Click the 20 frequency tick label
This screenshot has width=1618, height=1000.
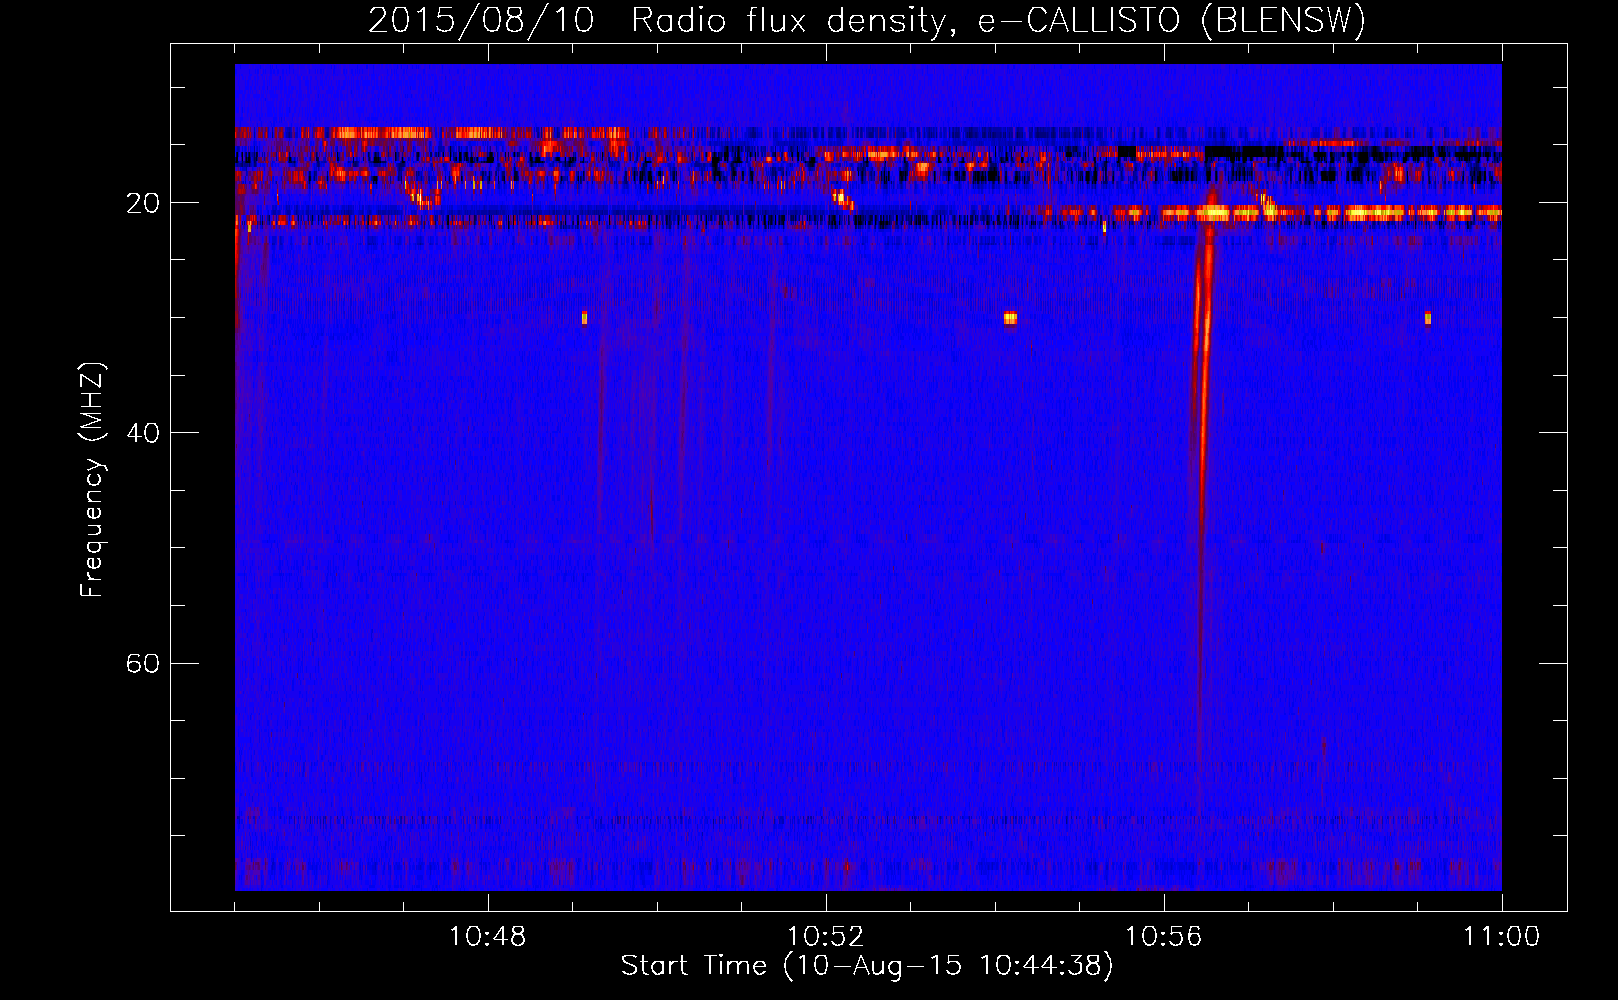tap(142, 203)
